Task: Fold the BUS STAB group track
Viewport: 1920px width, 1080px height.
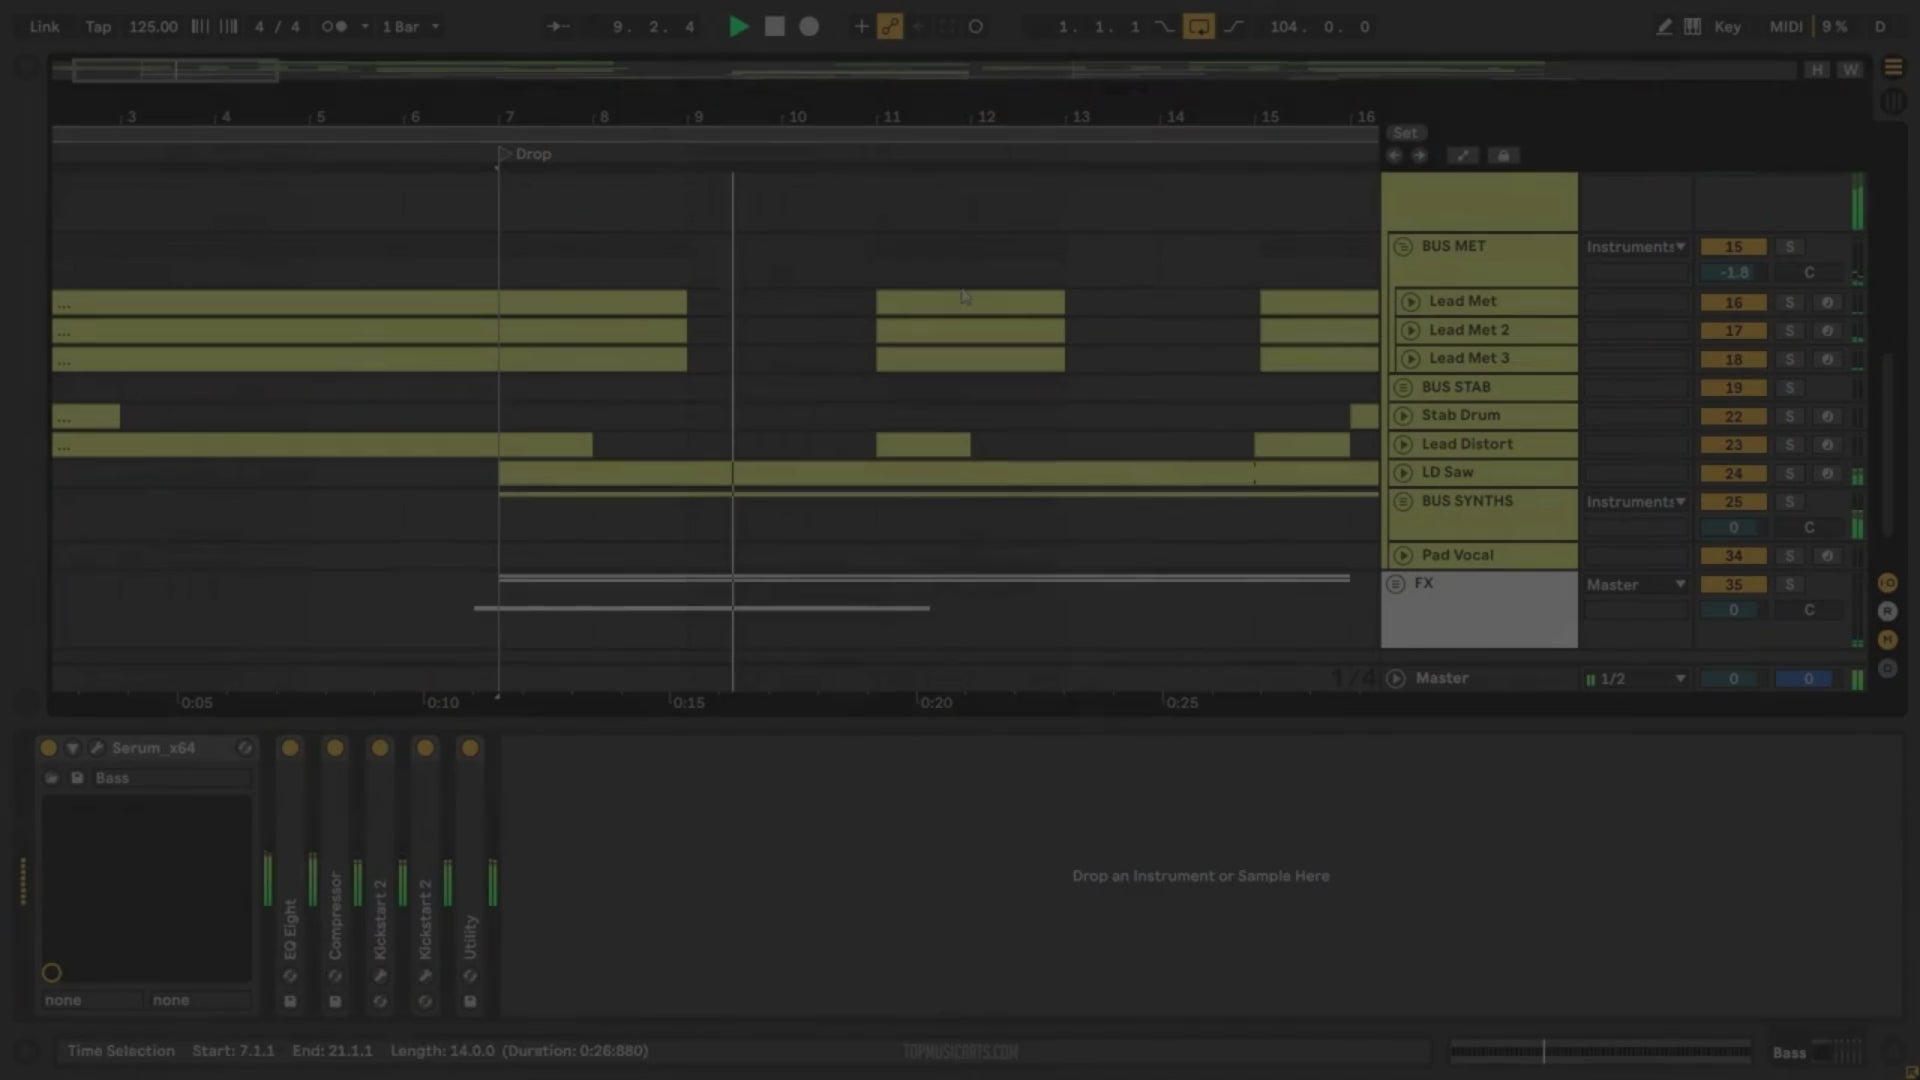Action: point(1403,387)
